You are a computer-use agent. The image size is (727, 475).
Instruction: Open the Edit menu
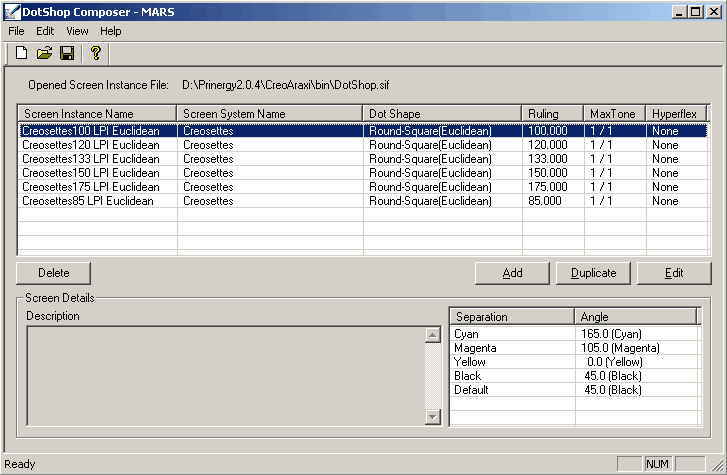[x=45, y=31]
